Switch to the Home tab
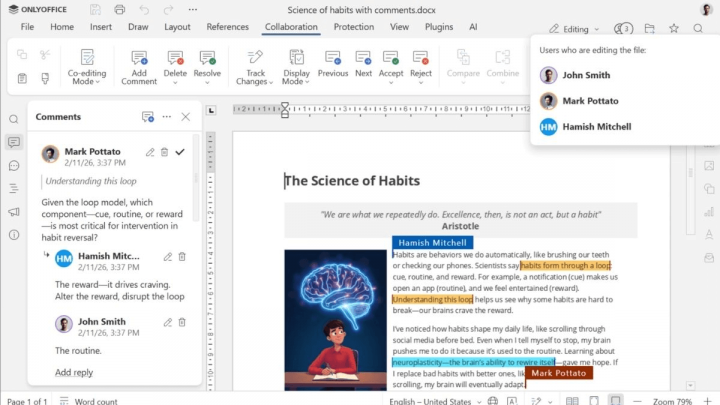The image size is (720, 405). (x=62, y=27)
